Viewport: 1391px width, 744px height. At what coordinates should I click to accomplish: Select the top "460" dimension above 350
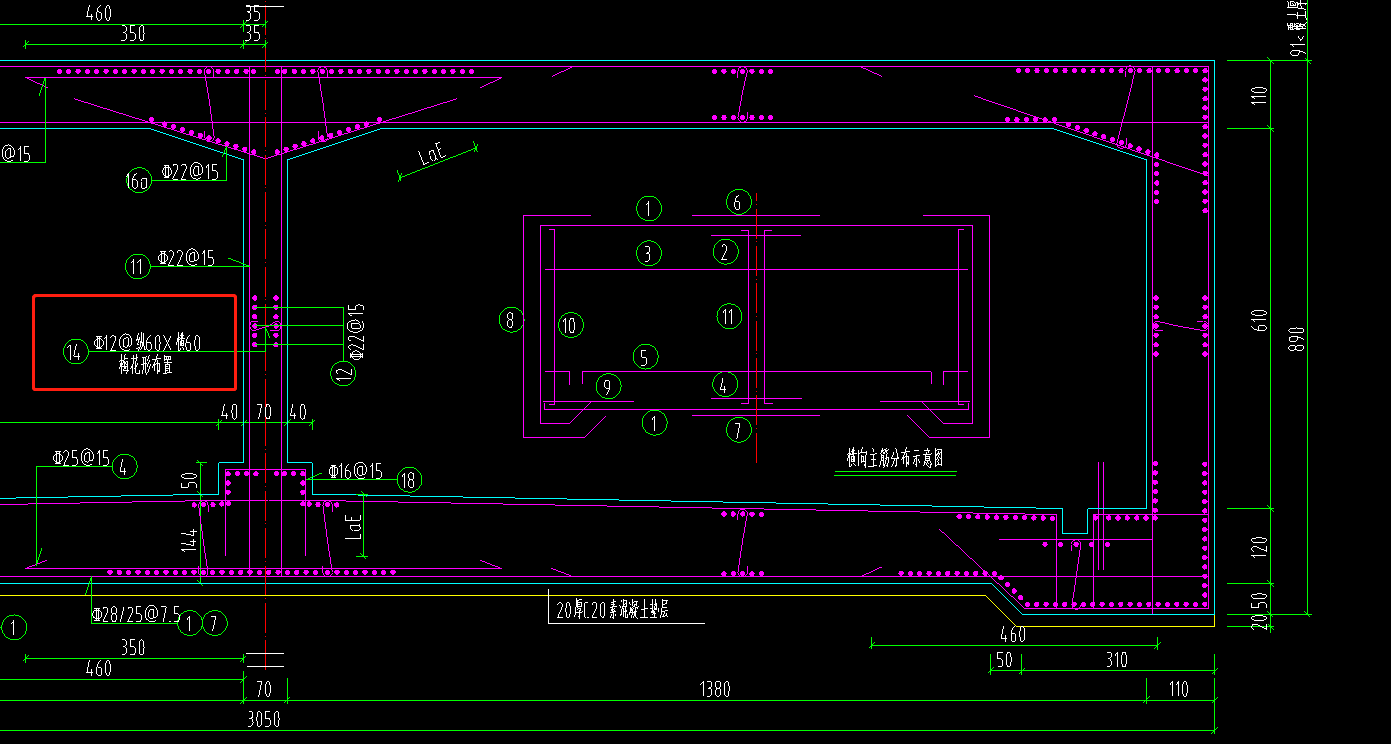(98, 14)
